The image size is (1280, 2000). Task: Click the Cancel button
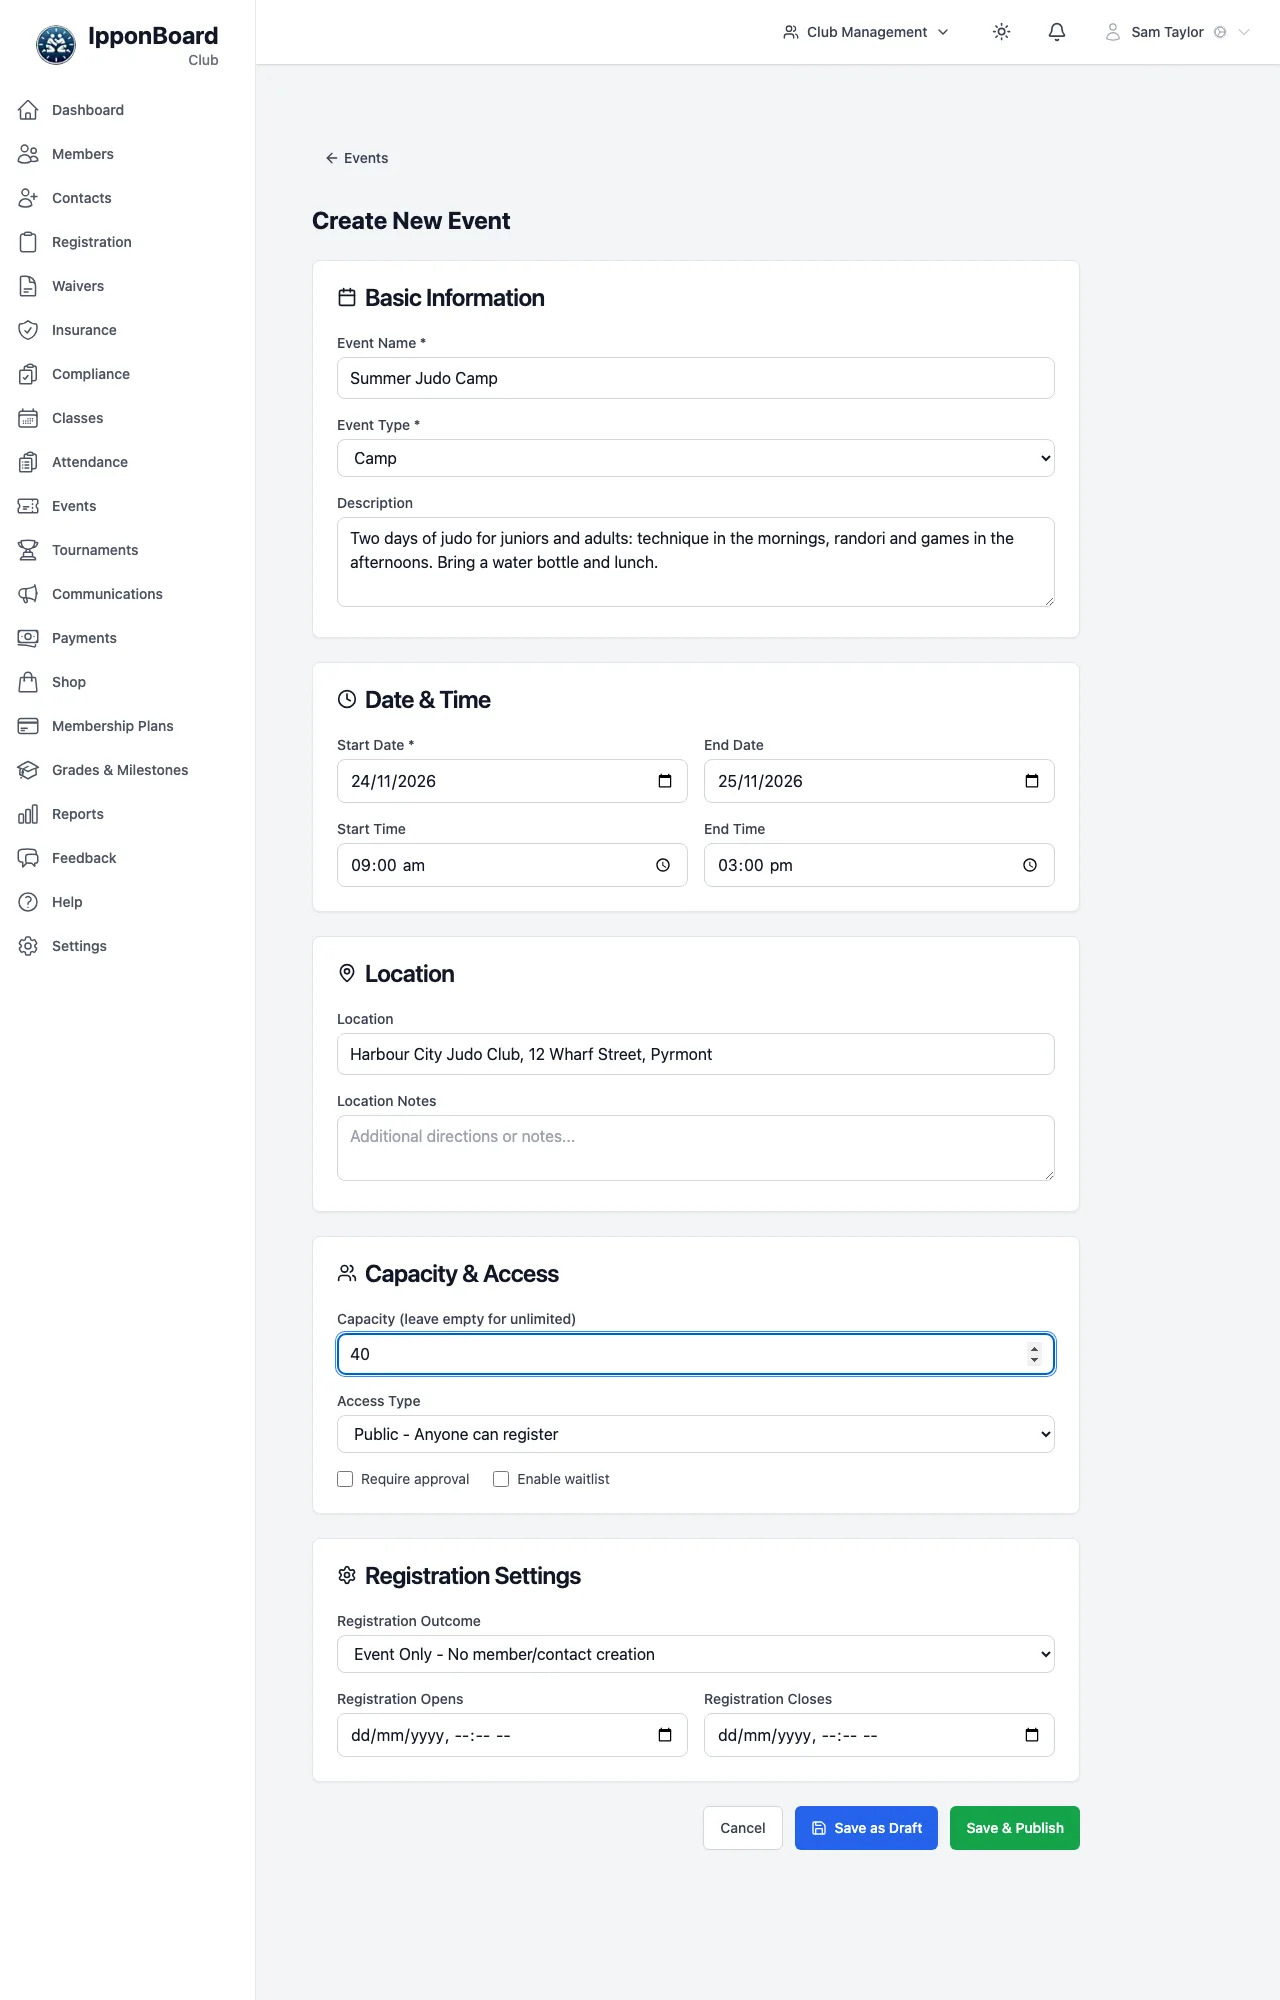[743, 1828]
